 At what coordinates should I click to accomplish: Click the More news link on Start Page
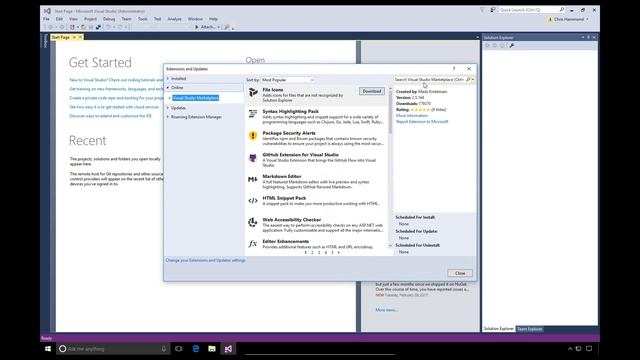(x=386, y=310)
